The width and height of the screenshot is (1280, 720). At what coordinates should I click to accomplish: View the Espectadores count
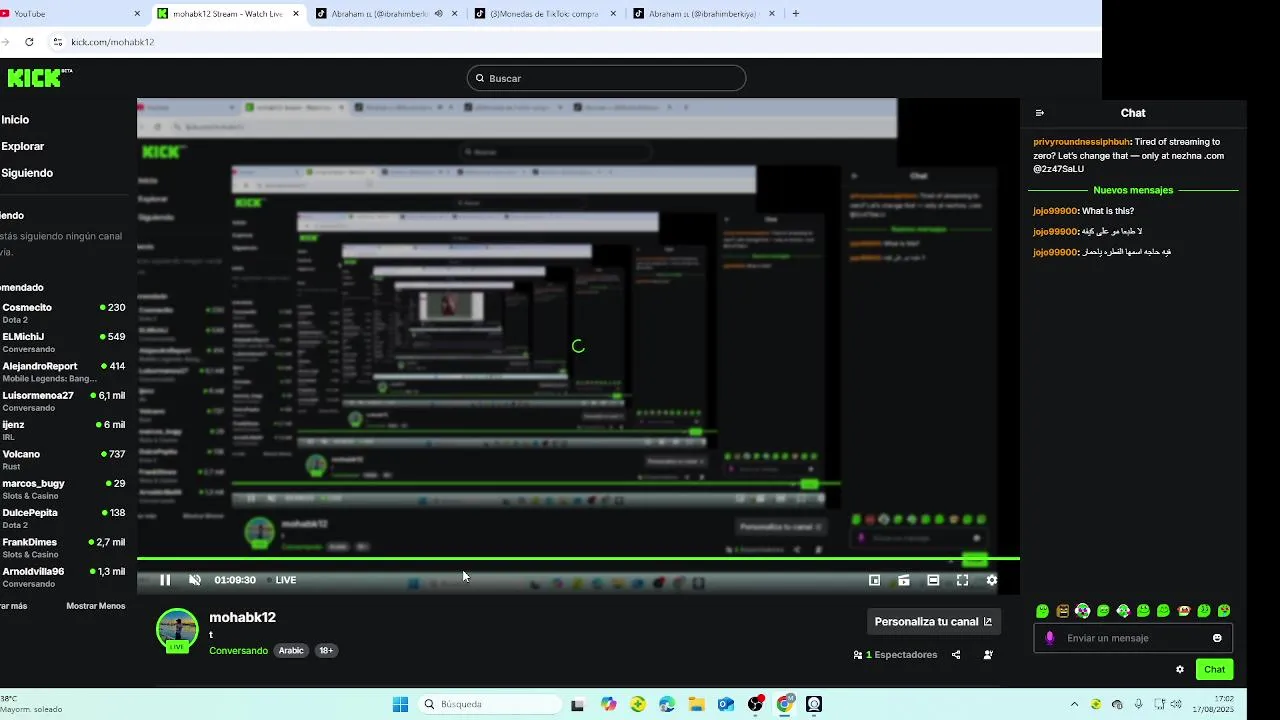click(896, 655)
